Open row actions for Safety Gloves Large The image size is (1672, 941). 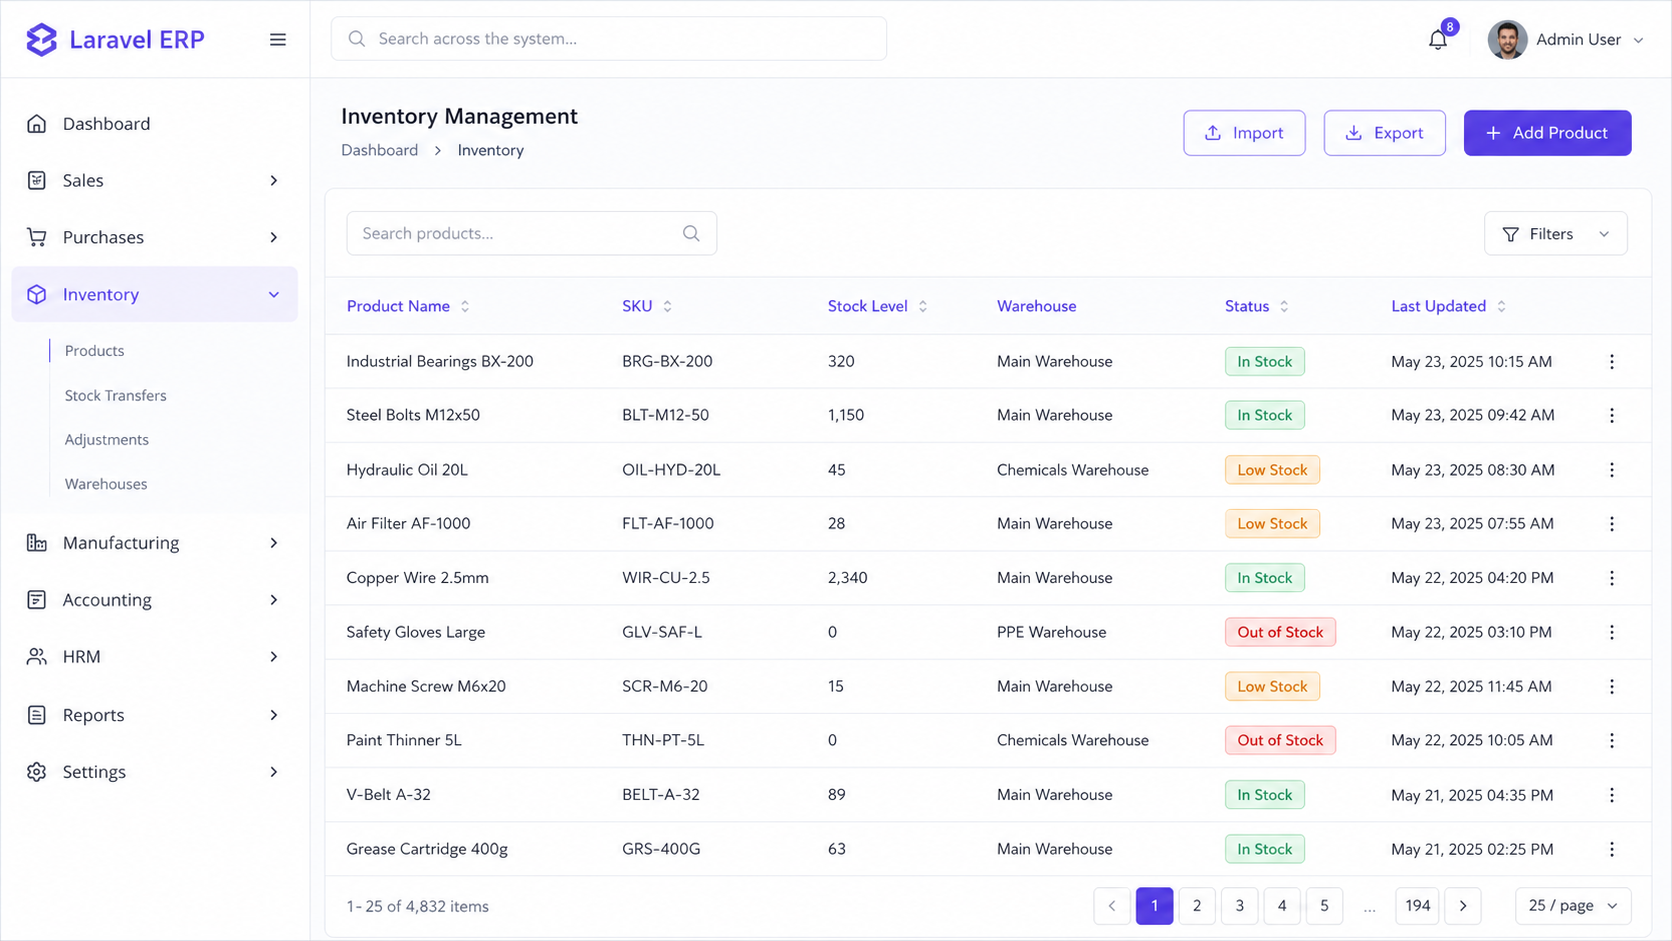tap(1611, 632)
